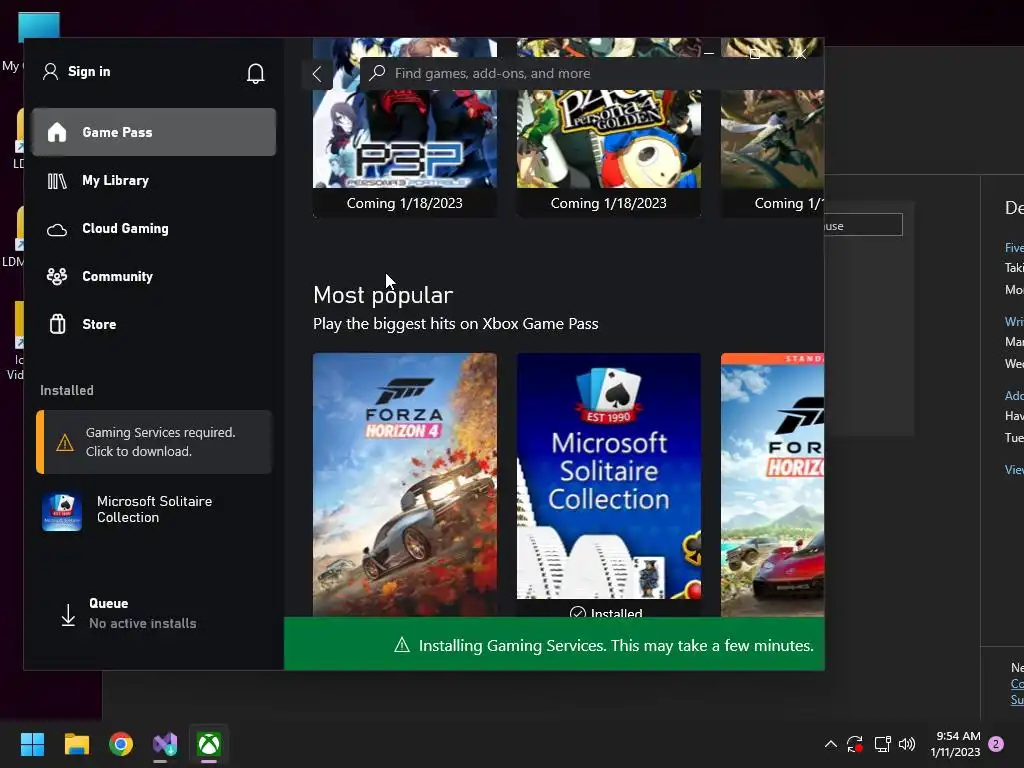Open the Queue panel
Viewport: 1024px width, 768px height.
(154, 613)
